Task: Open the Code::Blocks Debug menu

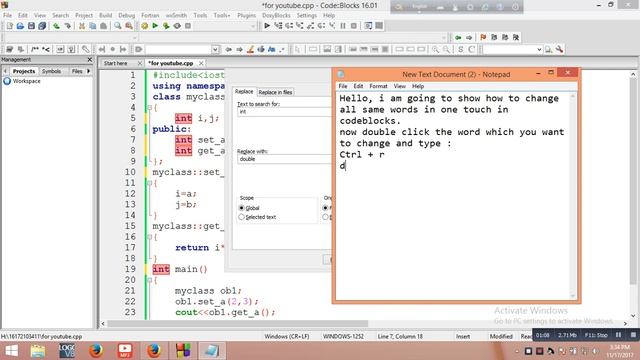Action: pos(127,15)
